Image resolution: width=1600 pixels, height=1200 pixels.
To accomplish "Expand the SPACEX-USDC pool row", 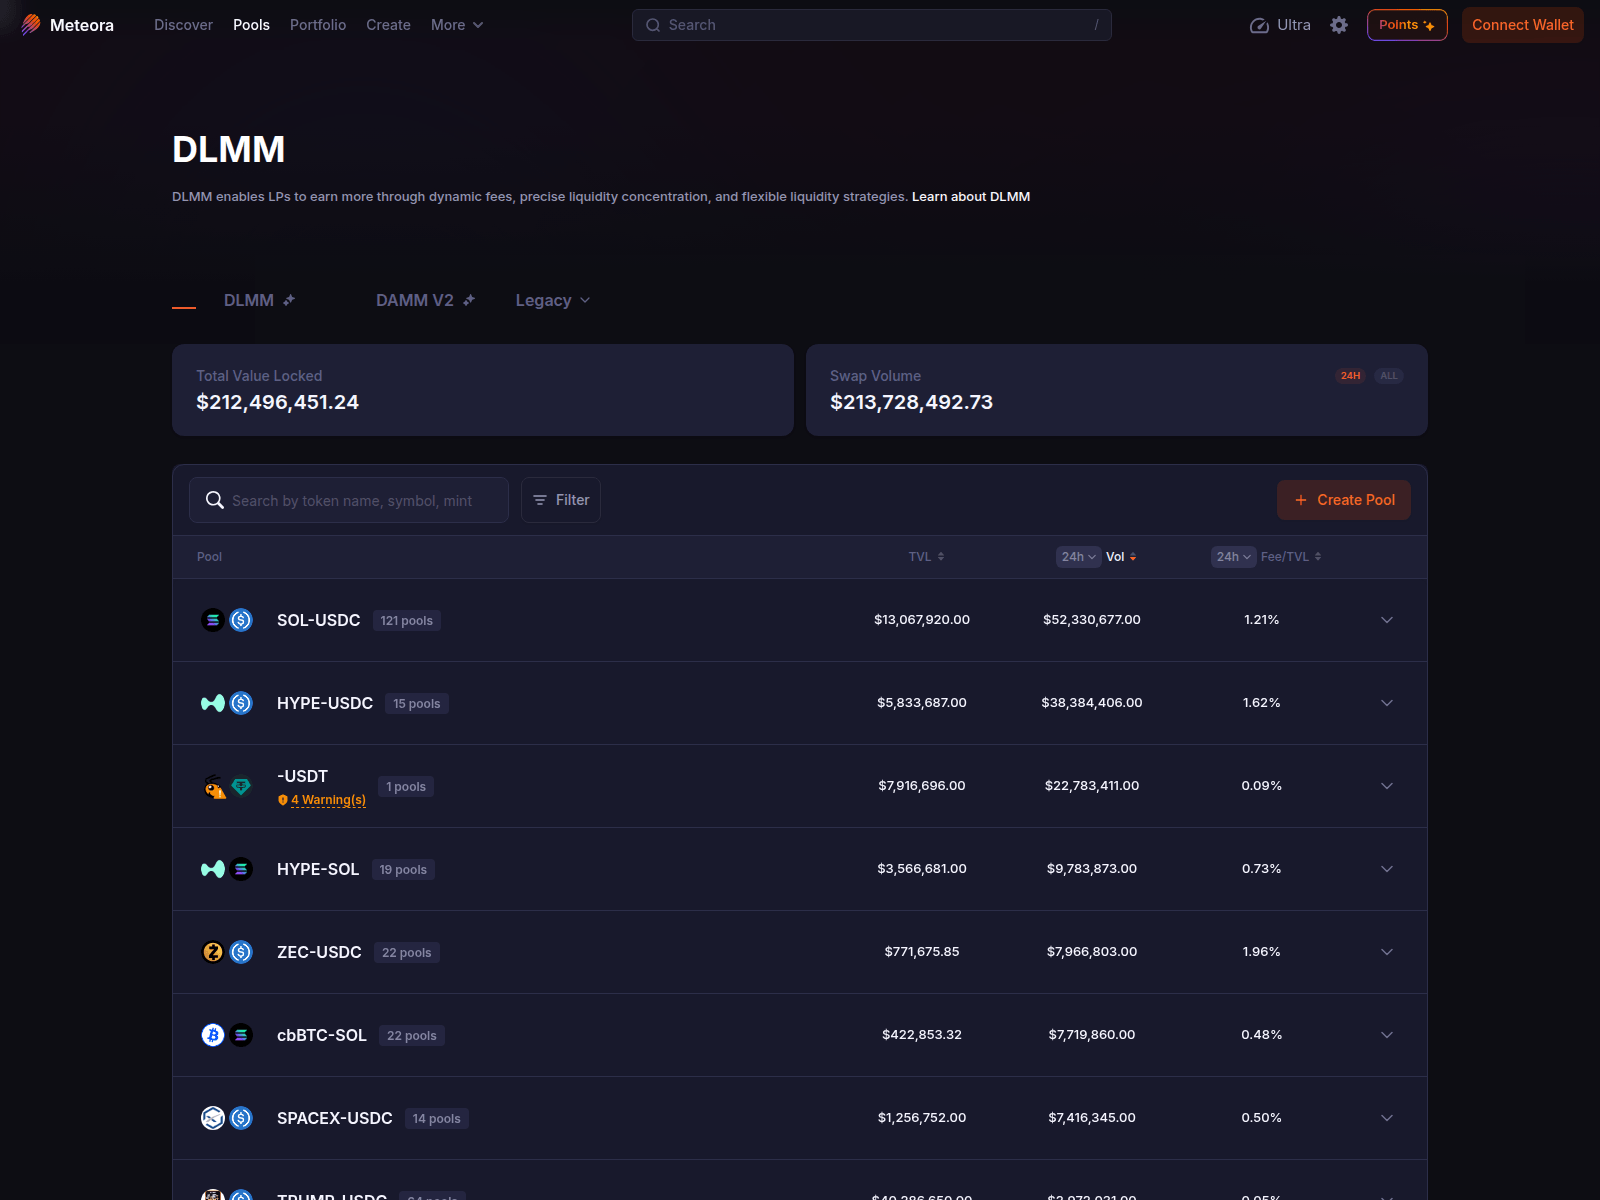I will pos(1387,1118).
